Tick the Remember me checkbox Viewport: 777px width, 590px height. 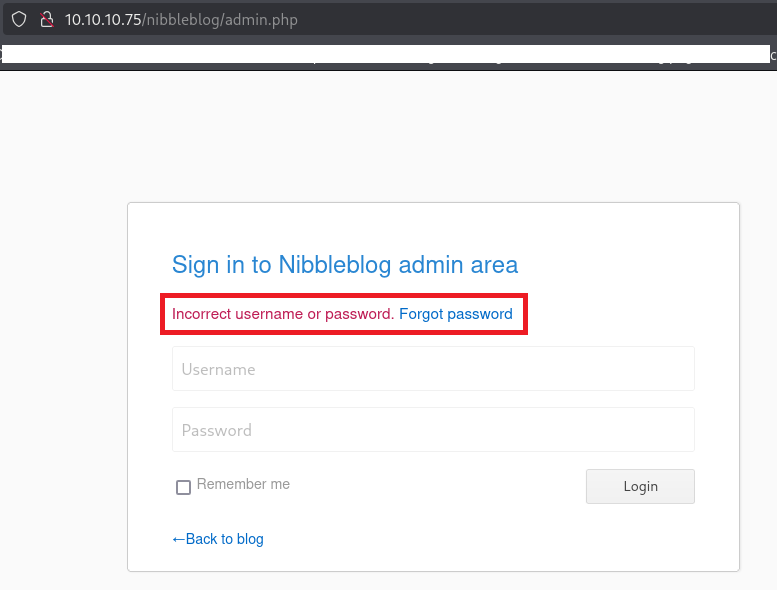(183, 487)
